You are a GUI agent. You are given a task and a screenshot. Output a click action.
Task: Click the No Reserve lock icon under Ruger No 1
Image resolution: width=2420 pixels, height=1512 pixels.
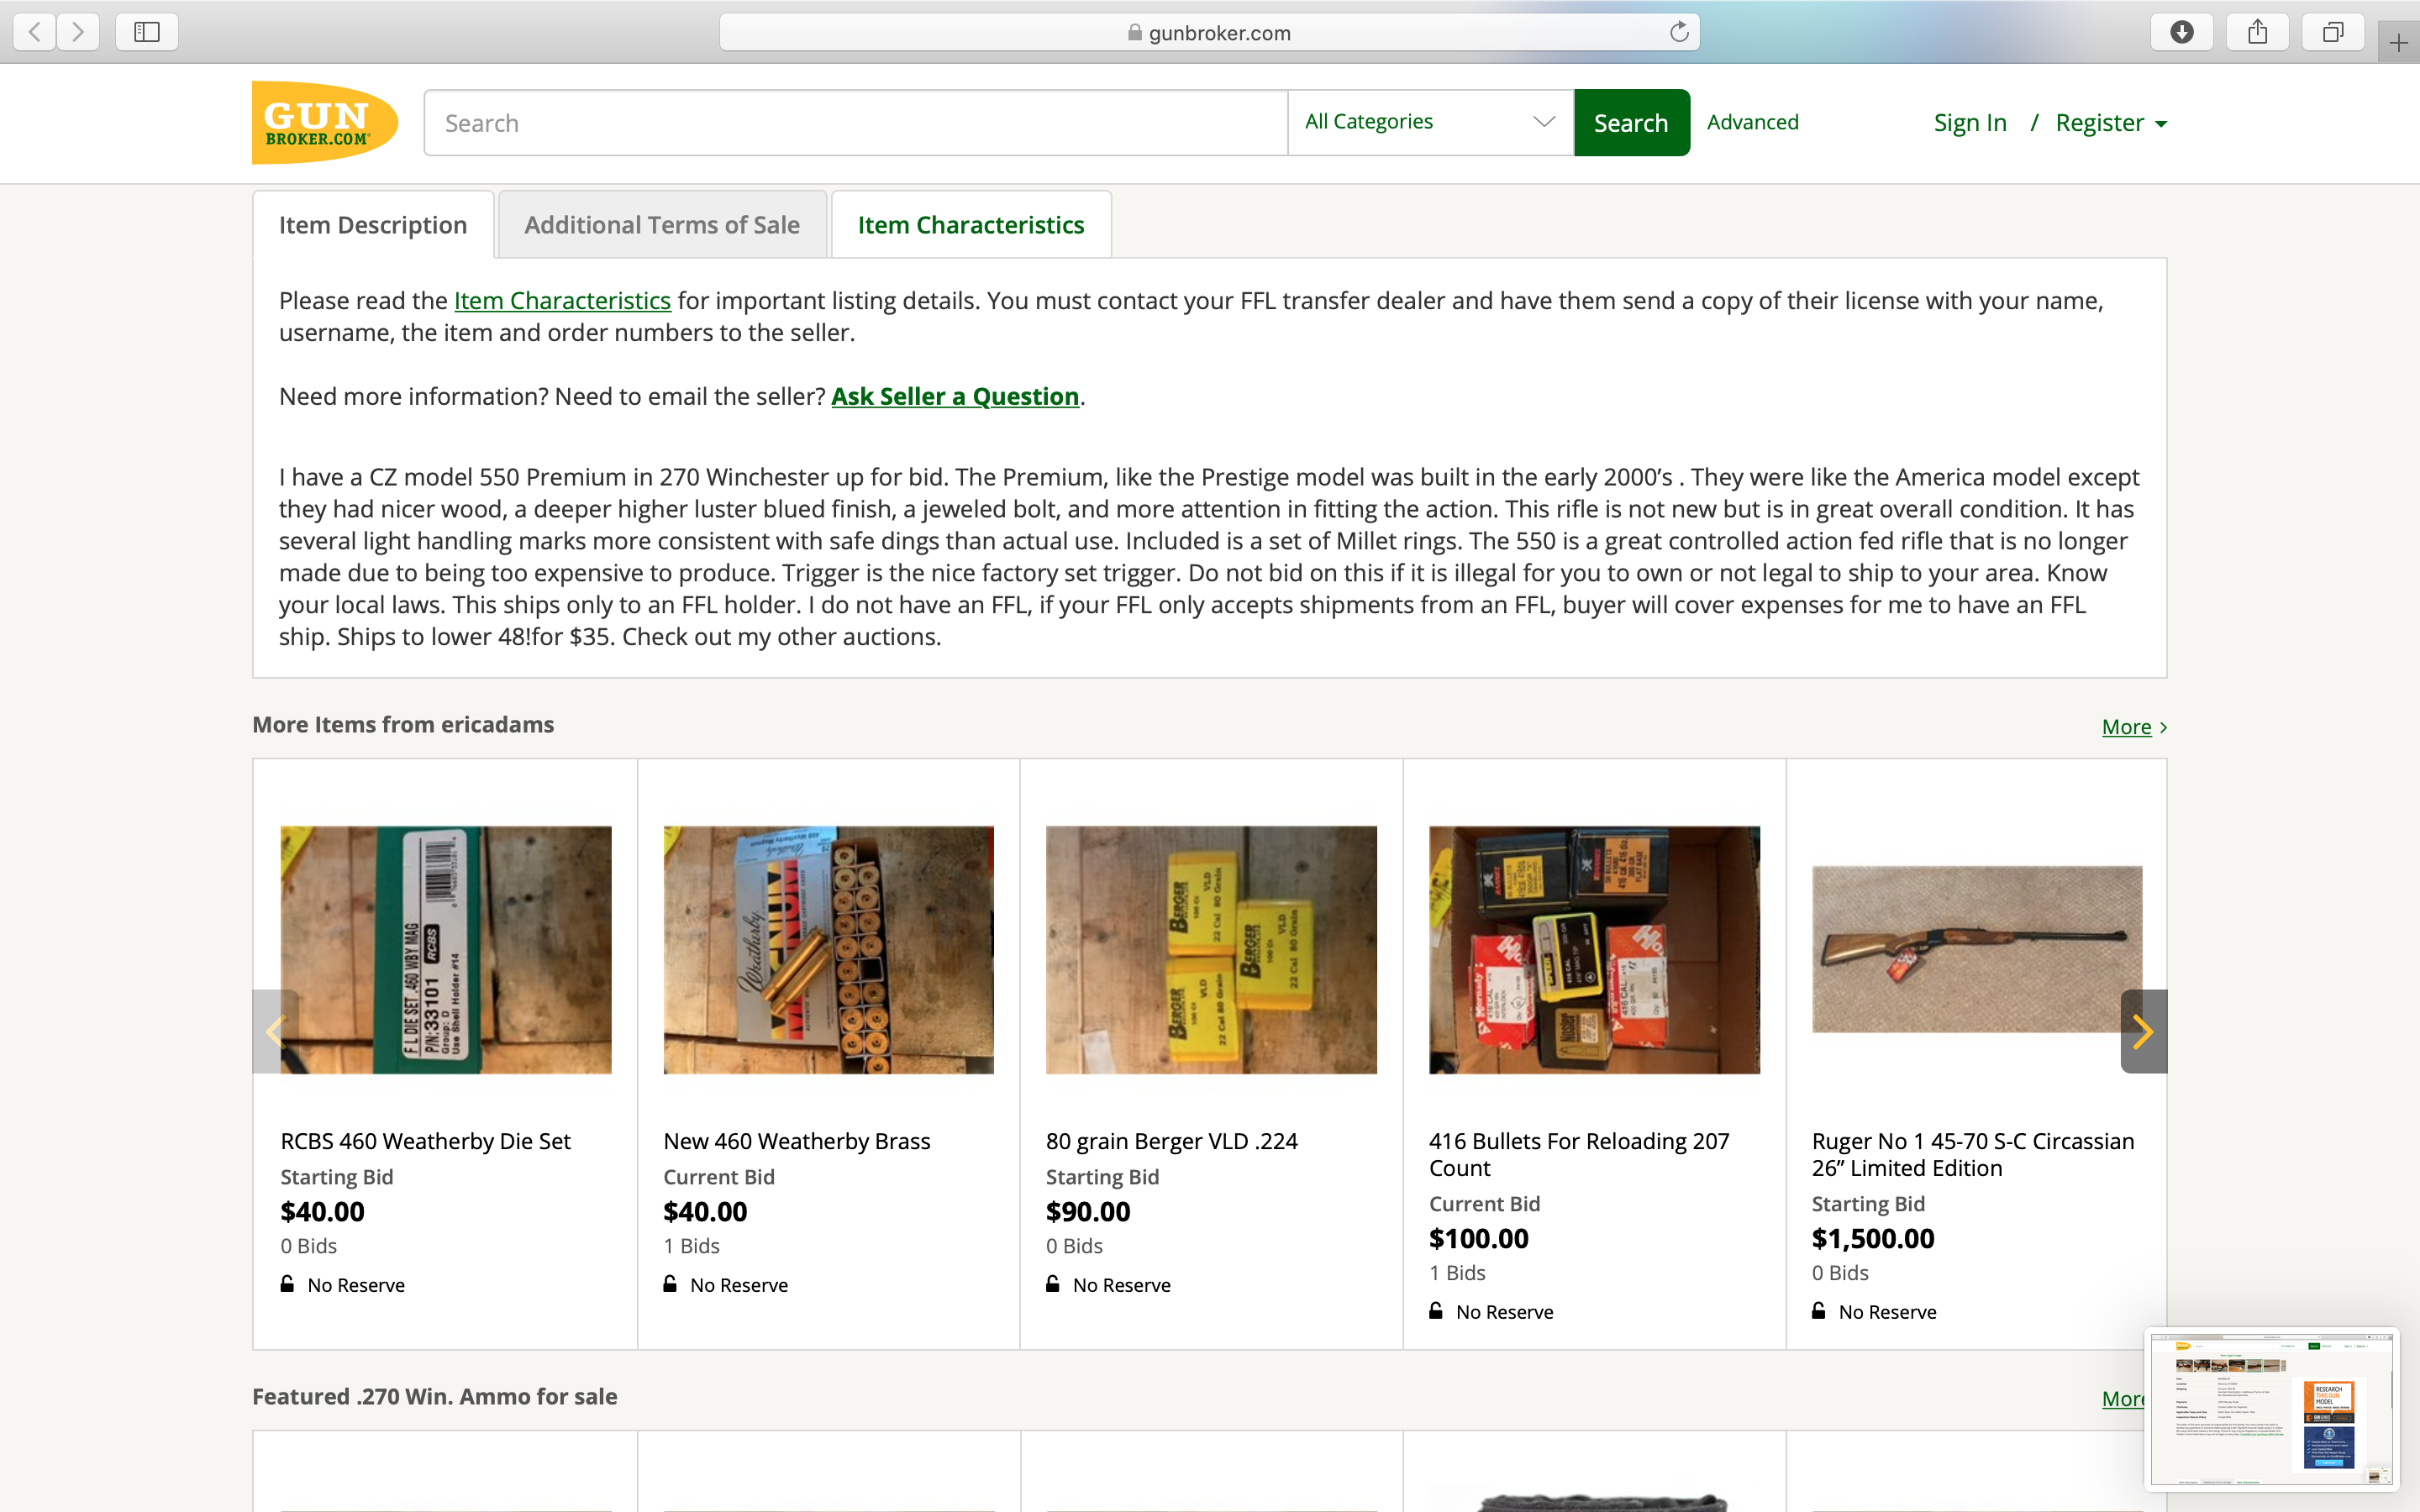point(1819,1310)
